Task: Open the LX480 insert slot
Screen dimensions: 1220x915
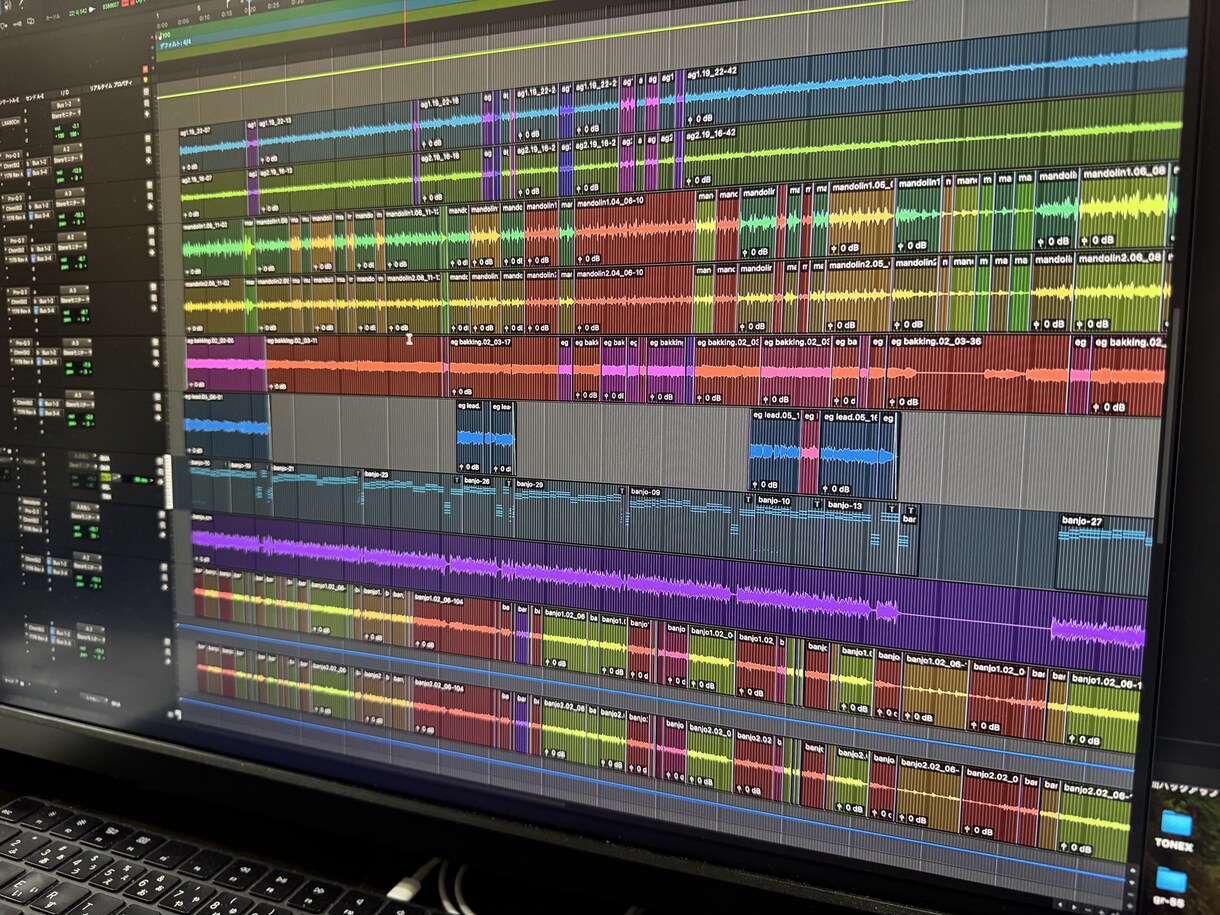Action: pyautogui.click(x=12, y=121)
